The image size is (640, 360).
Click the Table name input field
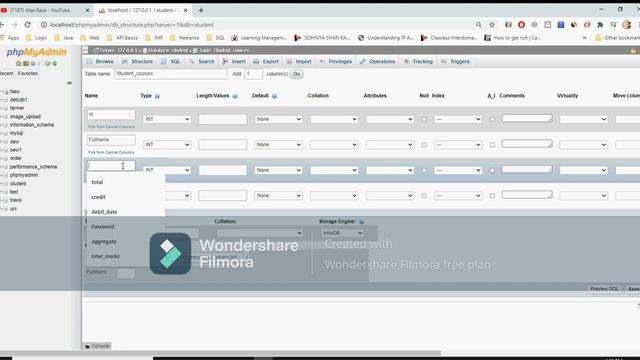171,74
